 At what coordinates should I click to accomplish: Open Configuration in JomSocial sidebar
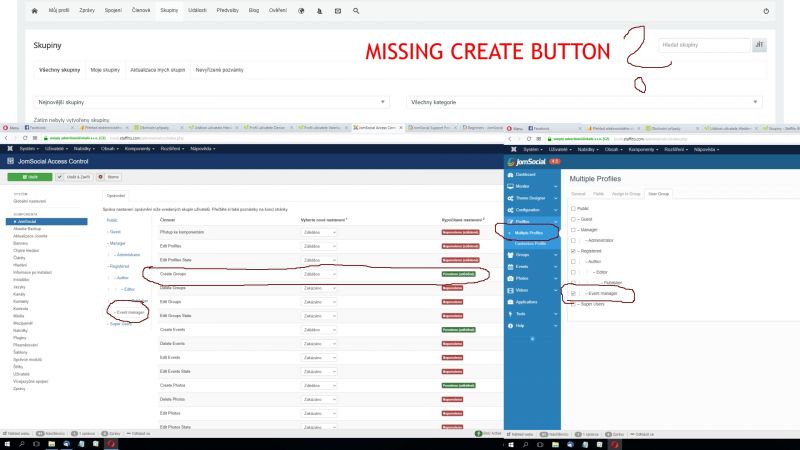click(531, 210)
